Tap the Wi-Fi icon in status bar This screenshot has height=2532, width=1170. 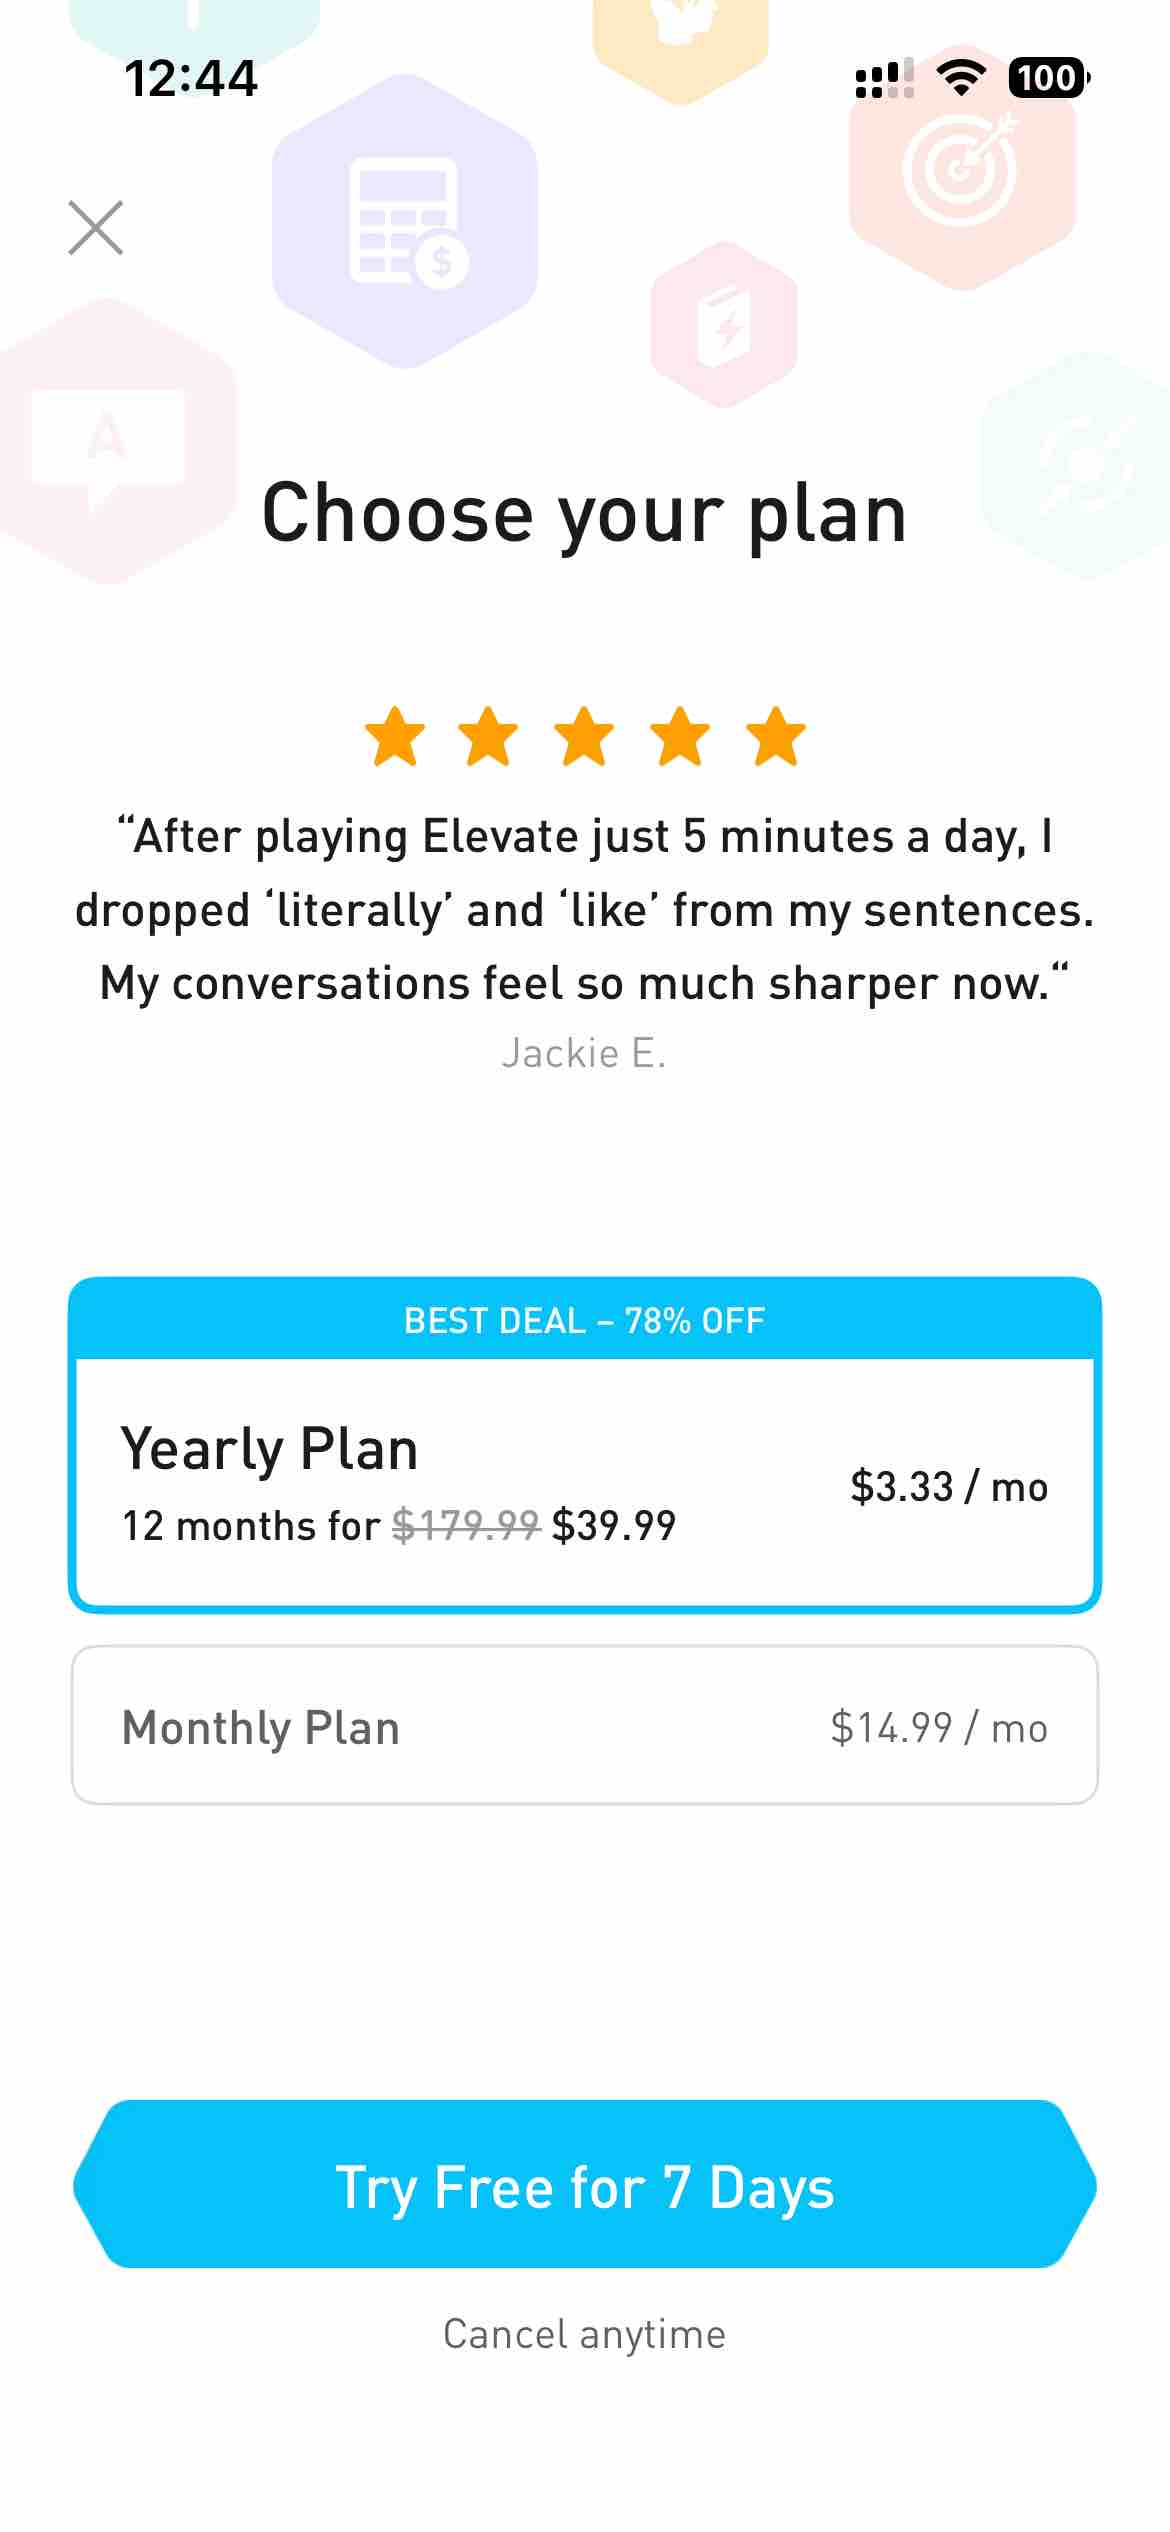[961, 78]
